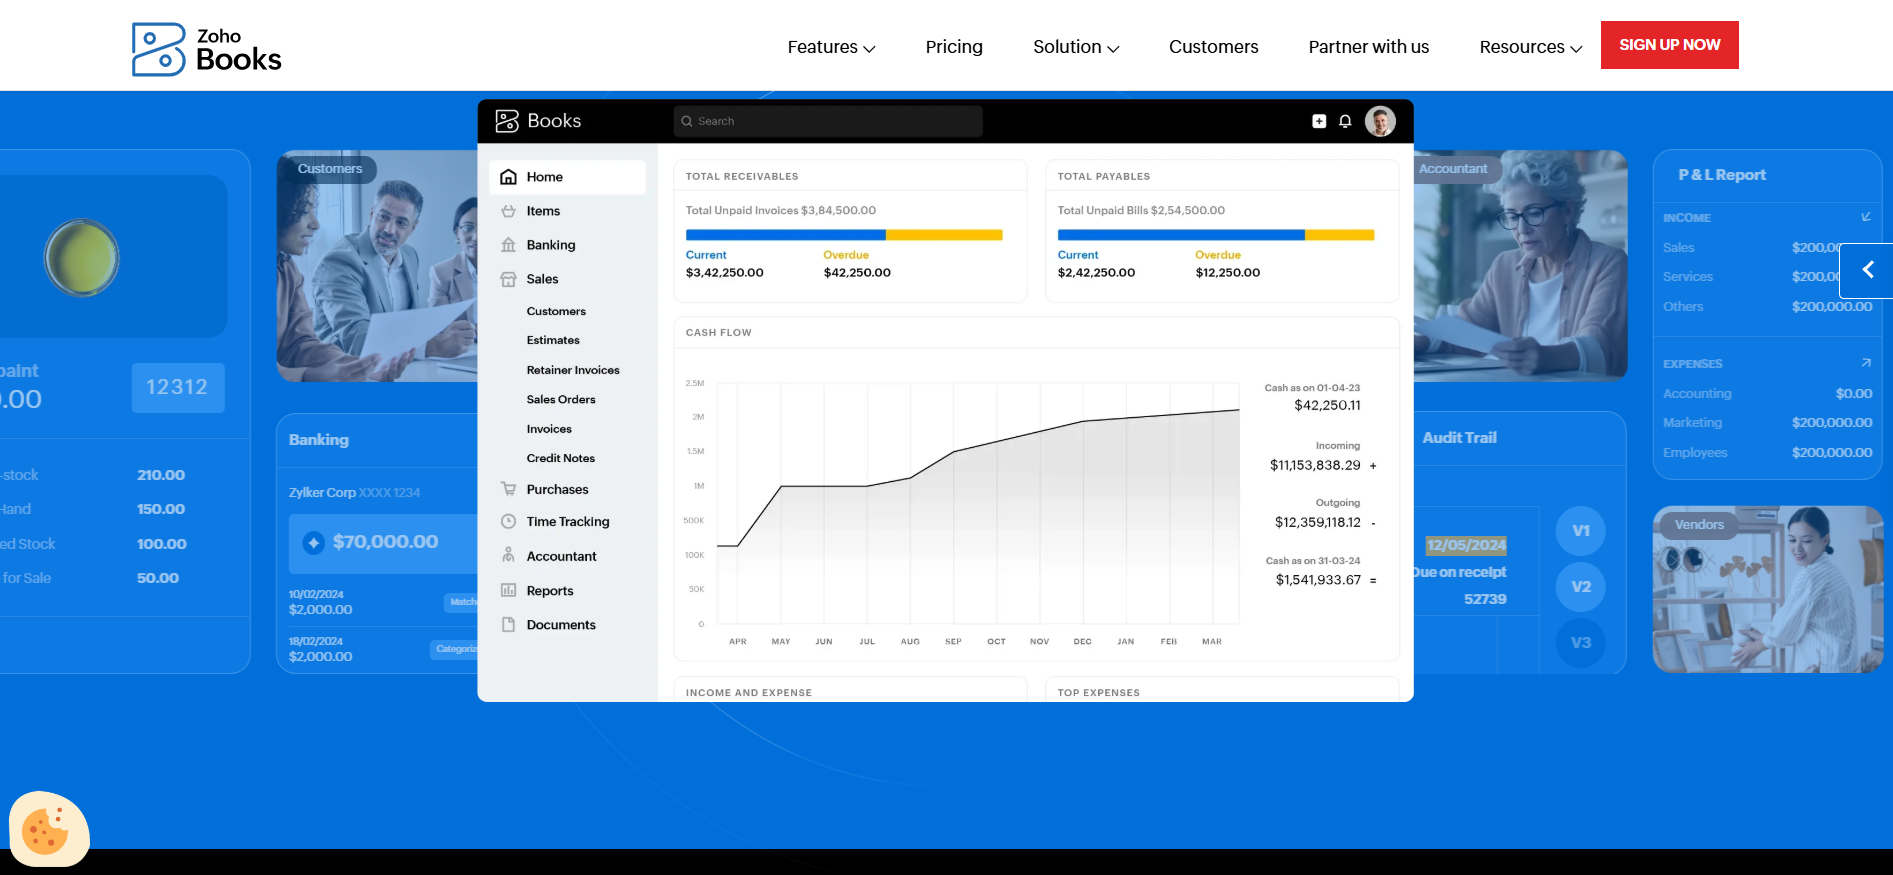Select the V2 version bubble
1893x875 pixels.
(x=1581, y=586)
